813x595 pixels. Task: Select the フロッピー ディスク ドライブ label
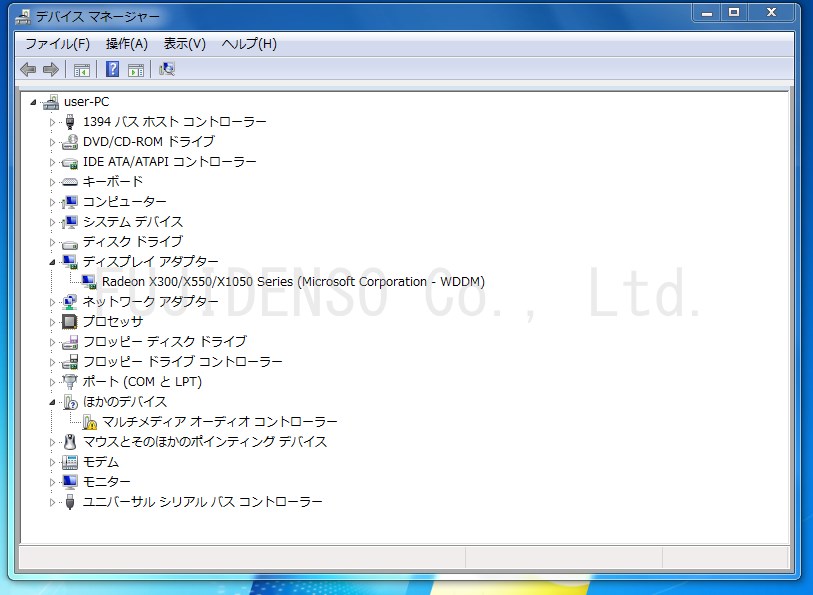coord(165,342)
